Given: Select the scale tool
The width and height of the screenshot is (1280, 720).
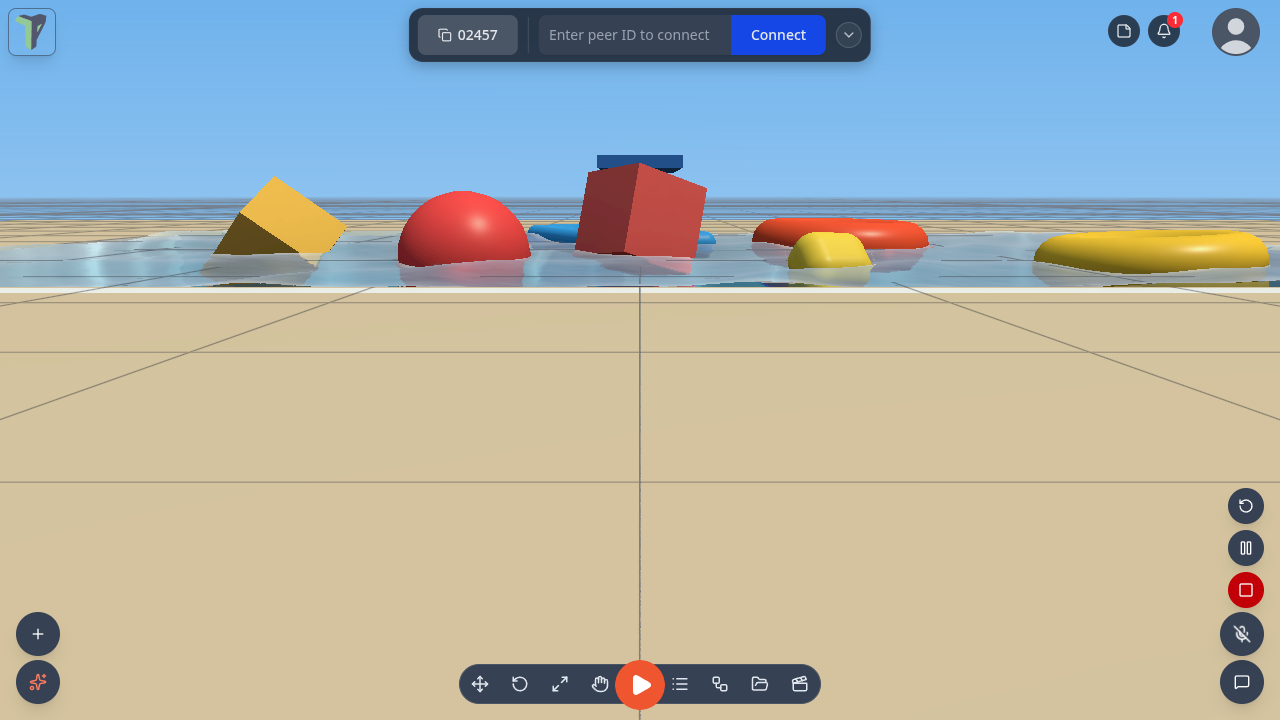Looking at the screenshot, I should pos(560,684).
